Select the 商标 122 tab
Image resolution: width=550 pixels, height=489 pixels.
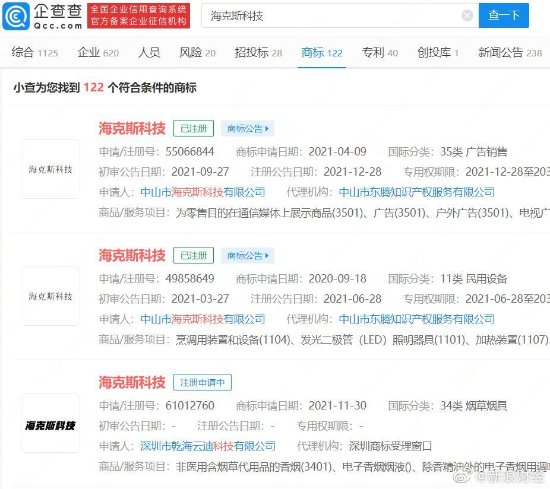pos(322,53)
